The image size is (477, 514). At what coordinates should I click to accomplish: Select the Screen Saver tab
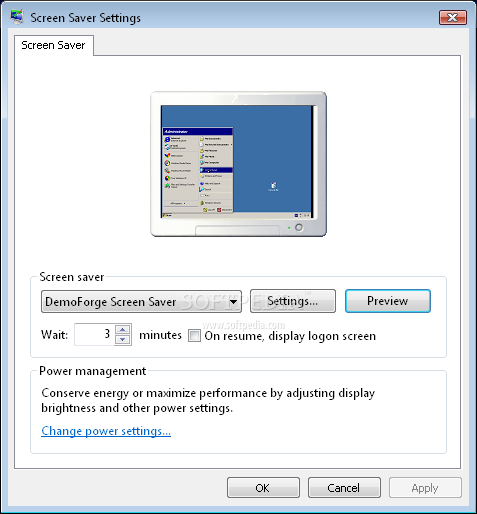coord(53,45)
